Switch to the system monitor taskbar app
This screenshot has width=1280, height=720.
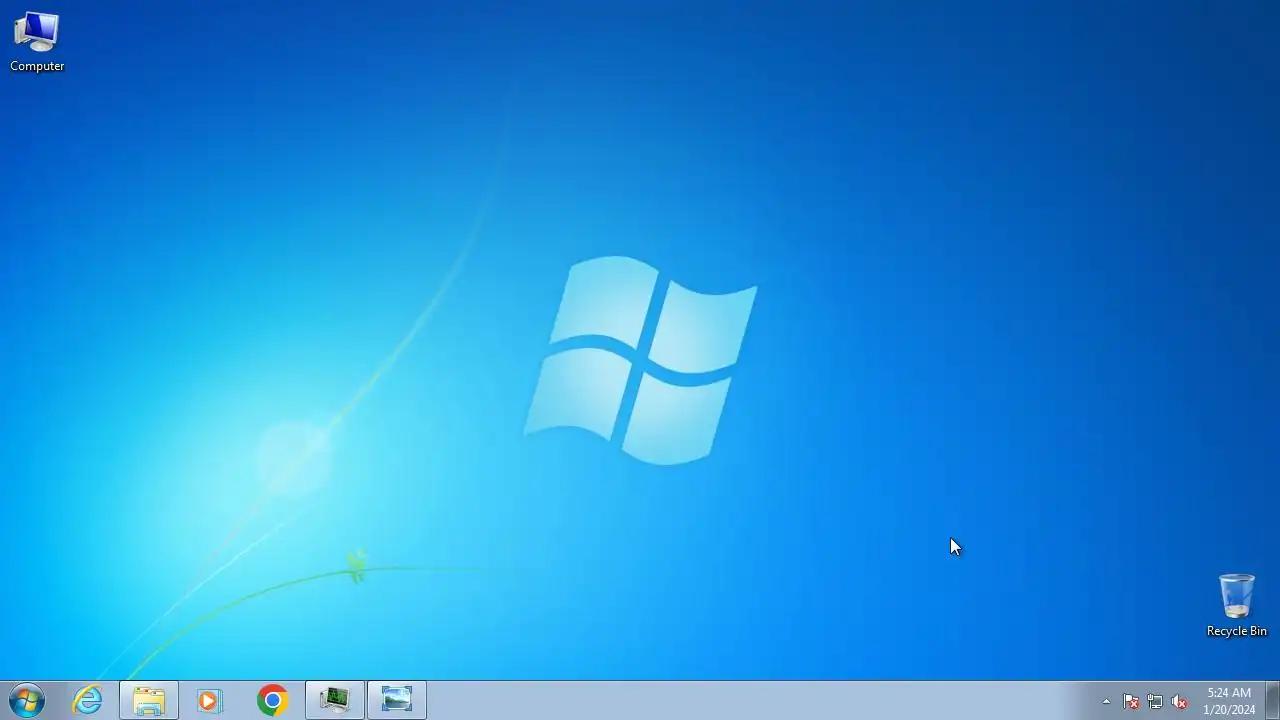[x=334, y=700]
